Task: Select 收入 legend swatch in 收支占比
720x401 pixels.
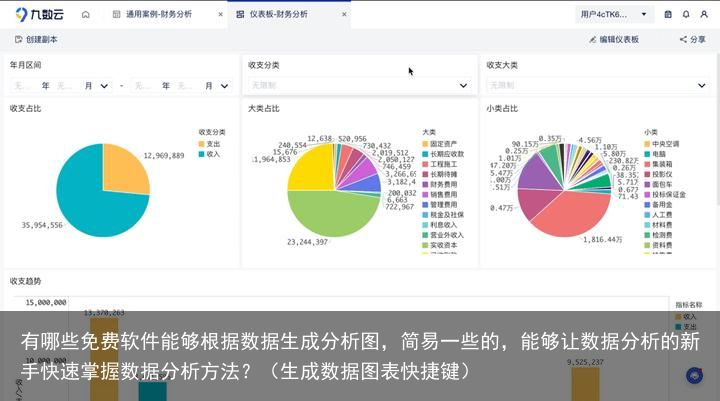Action: pos(201,154)
